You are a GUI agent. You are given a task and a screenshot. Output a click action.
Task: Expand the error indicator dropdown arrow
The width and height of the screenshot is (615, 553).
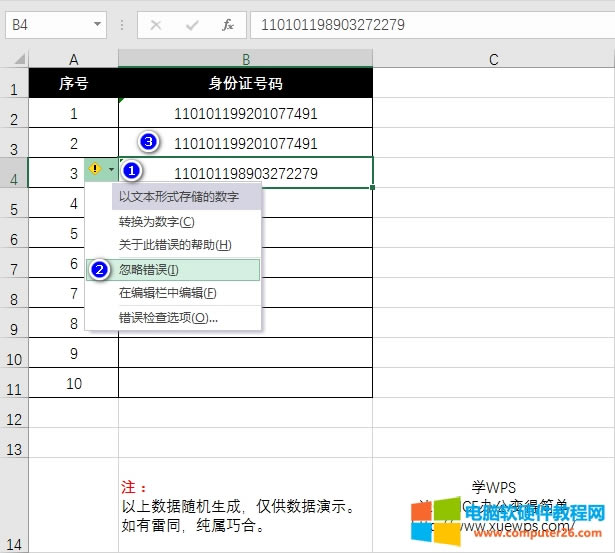coord(110,171)
